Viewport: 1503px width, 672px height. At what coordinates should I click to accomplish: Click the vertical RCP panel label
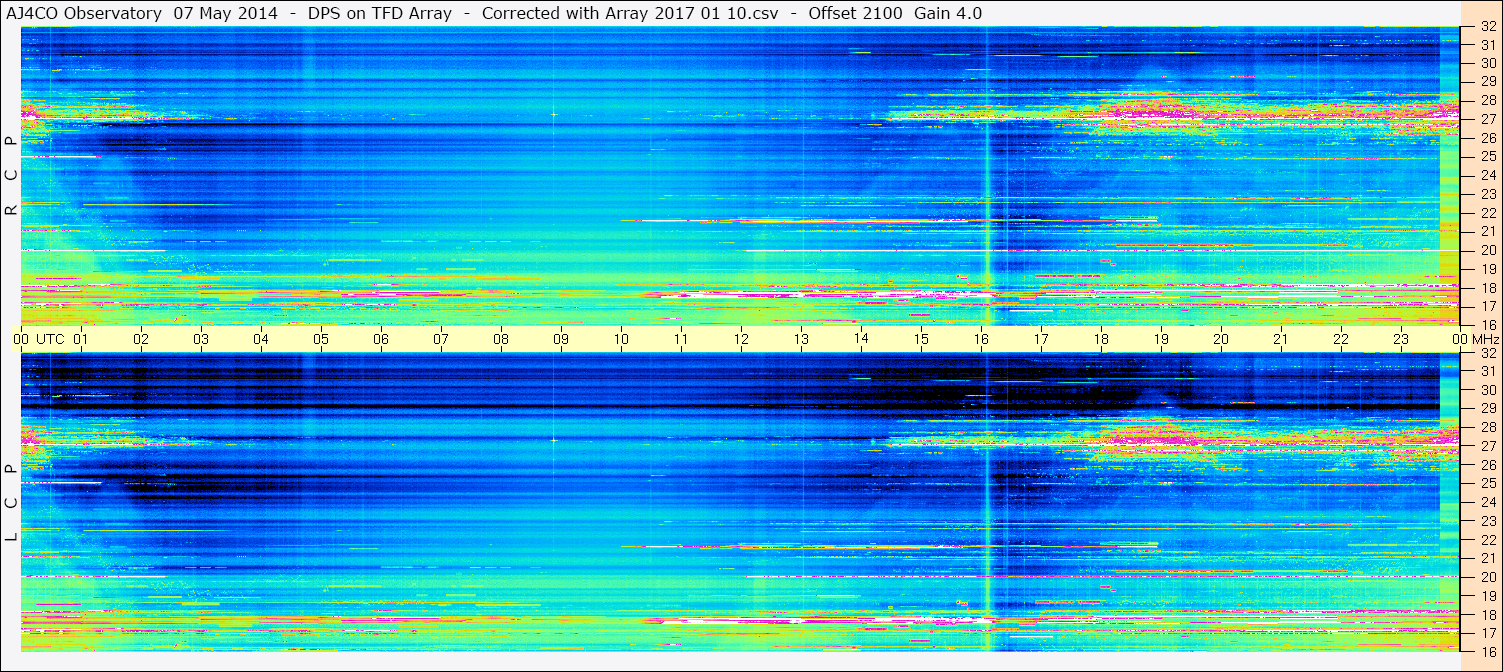[12, 176]
